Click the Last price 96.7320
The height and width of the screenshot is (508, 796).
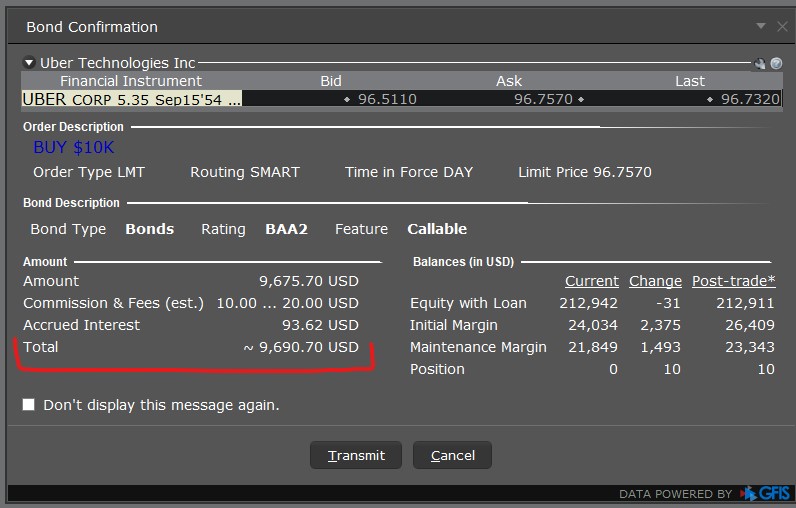click(750, 99)
